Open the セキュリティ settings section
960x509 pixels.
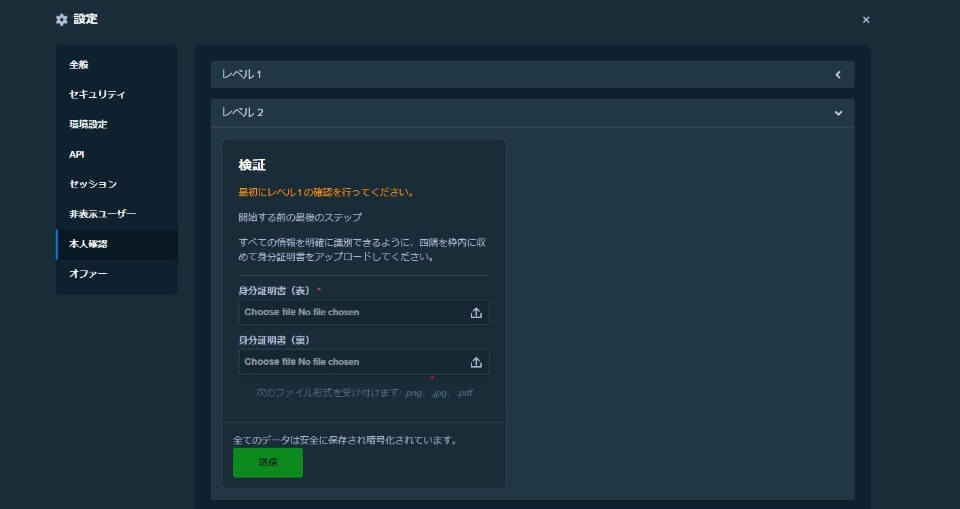coord(117,94)
